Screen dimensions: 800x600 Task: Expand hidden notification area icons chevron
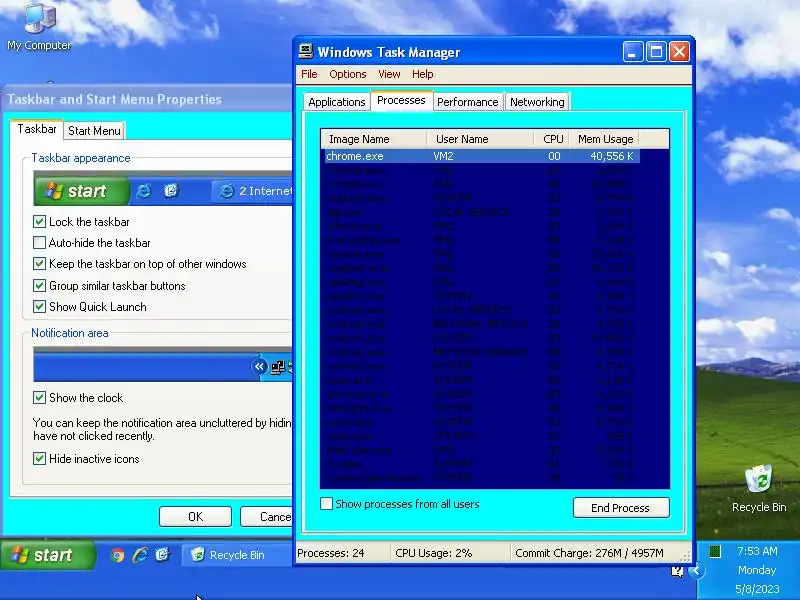[695, 571]
